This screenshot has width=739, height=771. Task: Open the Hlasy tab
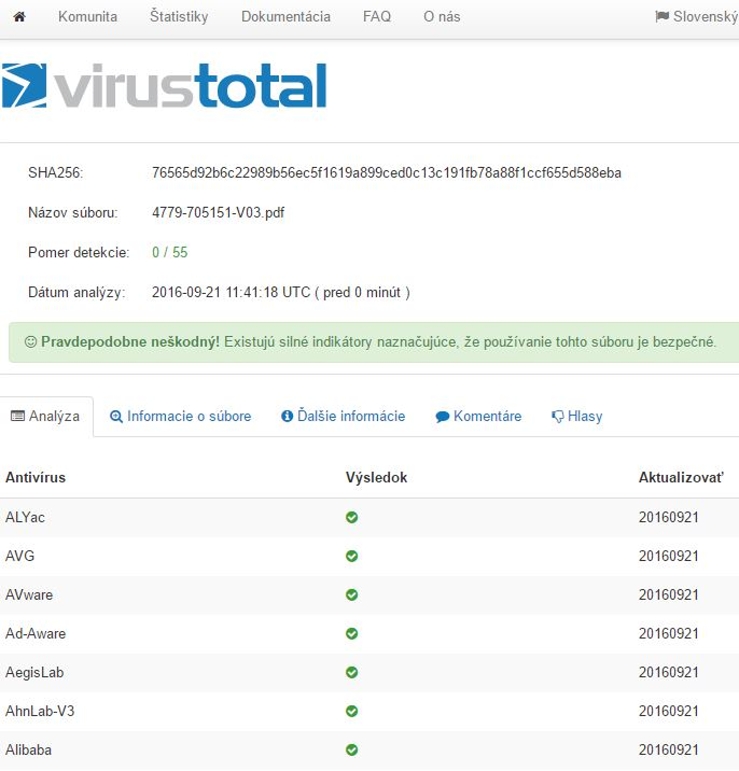(577, 416)
